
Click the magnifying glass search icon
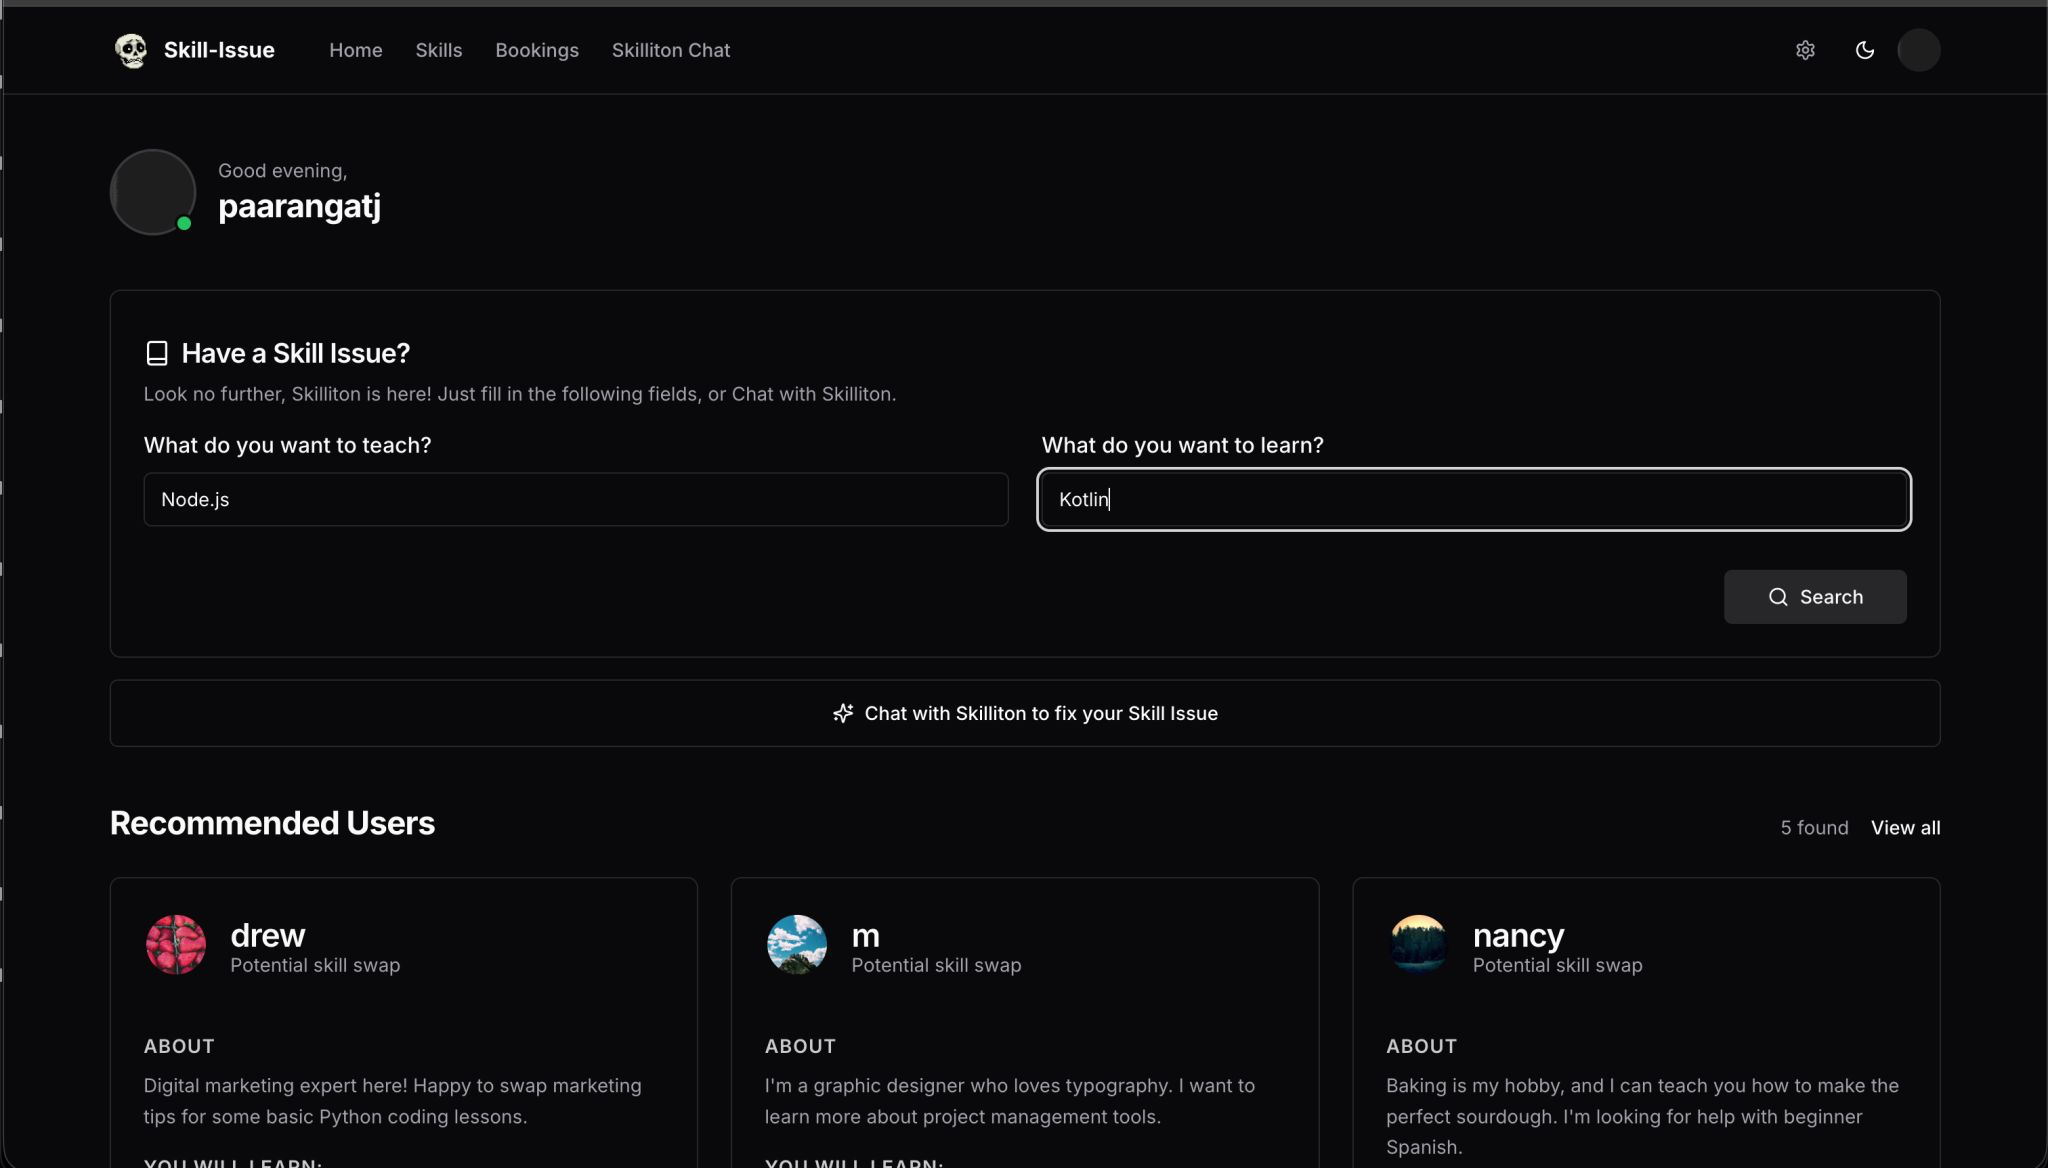tap(1779, 597)
